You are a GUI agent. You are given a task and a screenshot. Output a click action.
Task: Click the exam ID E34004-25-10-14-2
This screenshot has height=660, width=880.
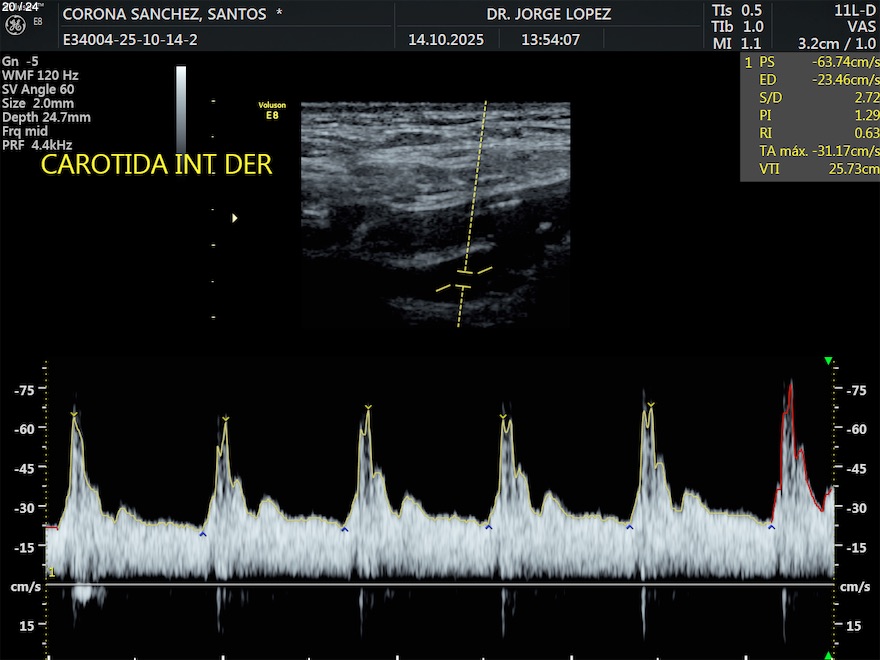(129, 40)
